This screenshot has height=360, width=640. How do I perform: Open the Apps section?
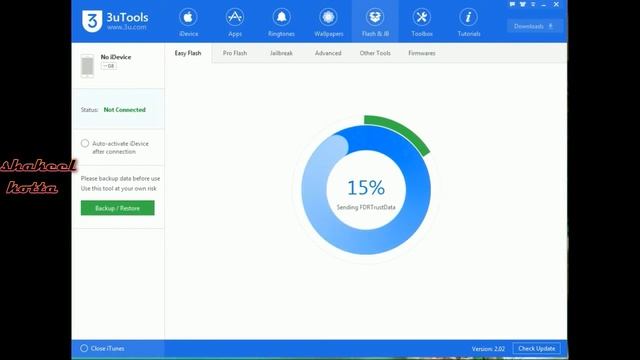tap(235, 22)
